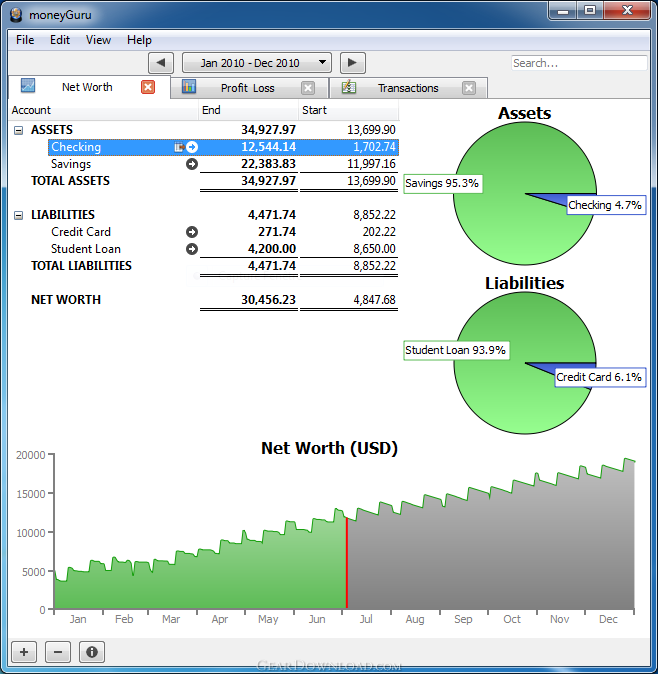Go to the previous date range
658x674 pixels.
[161, 63]
